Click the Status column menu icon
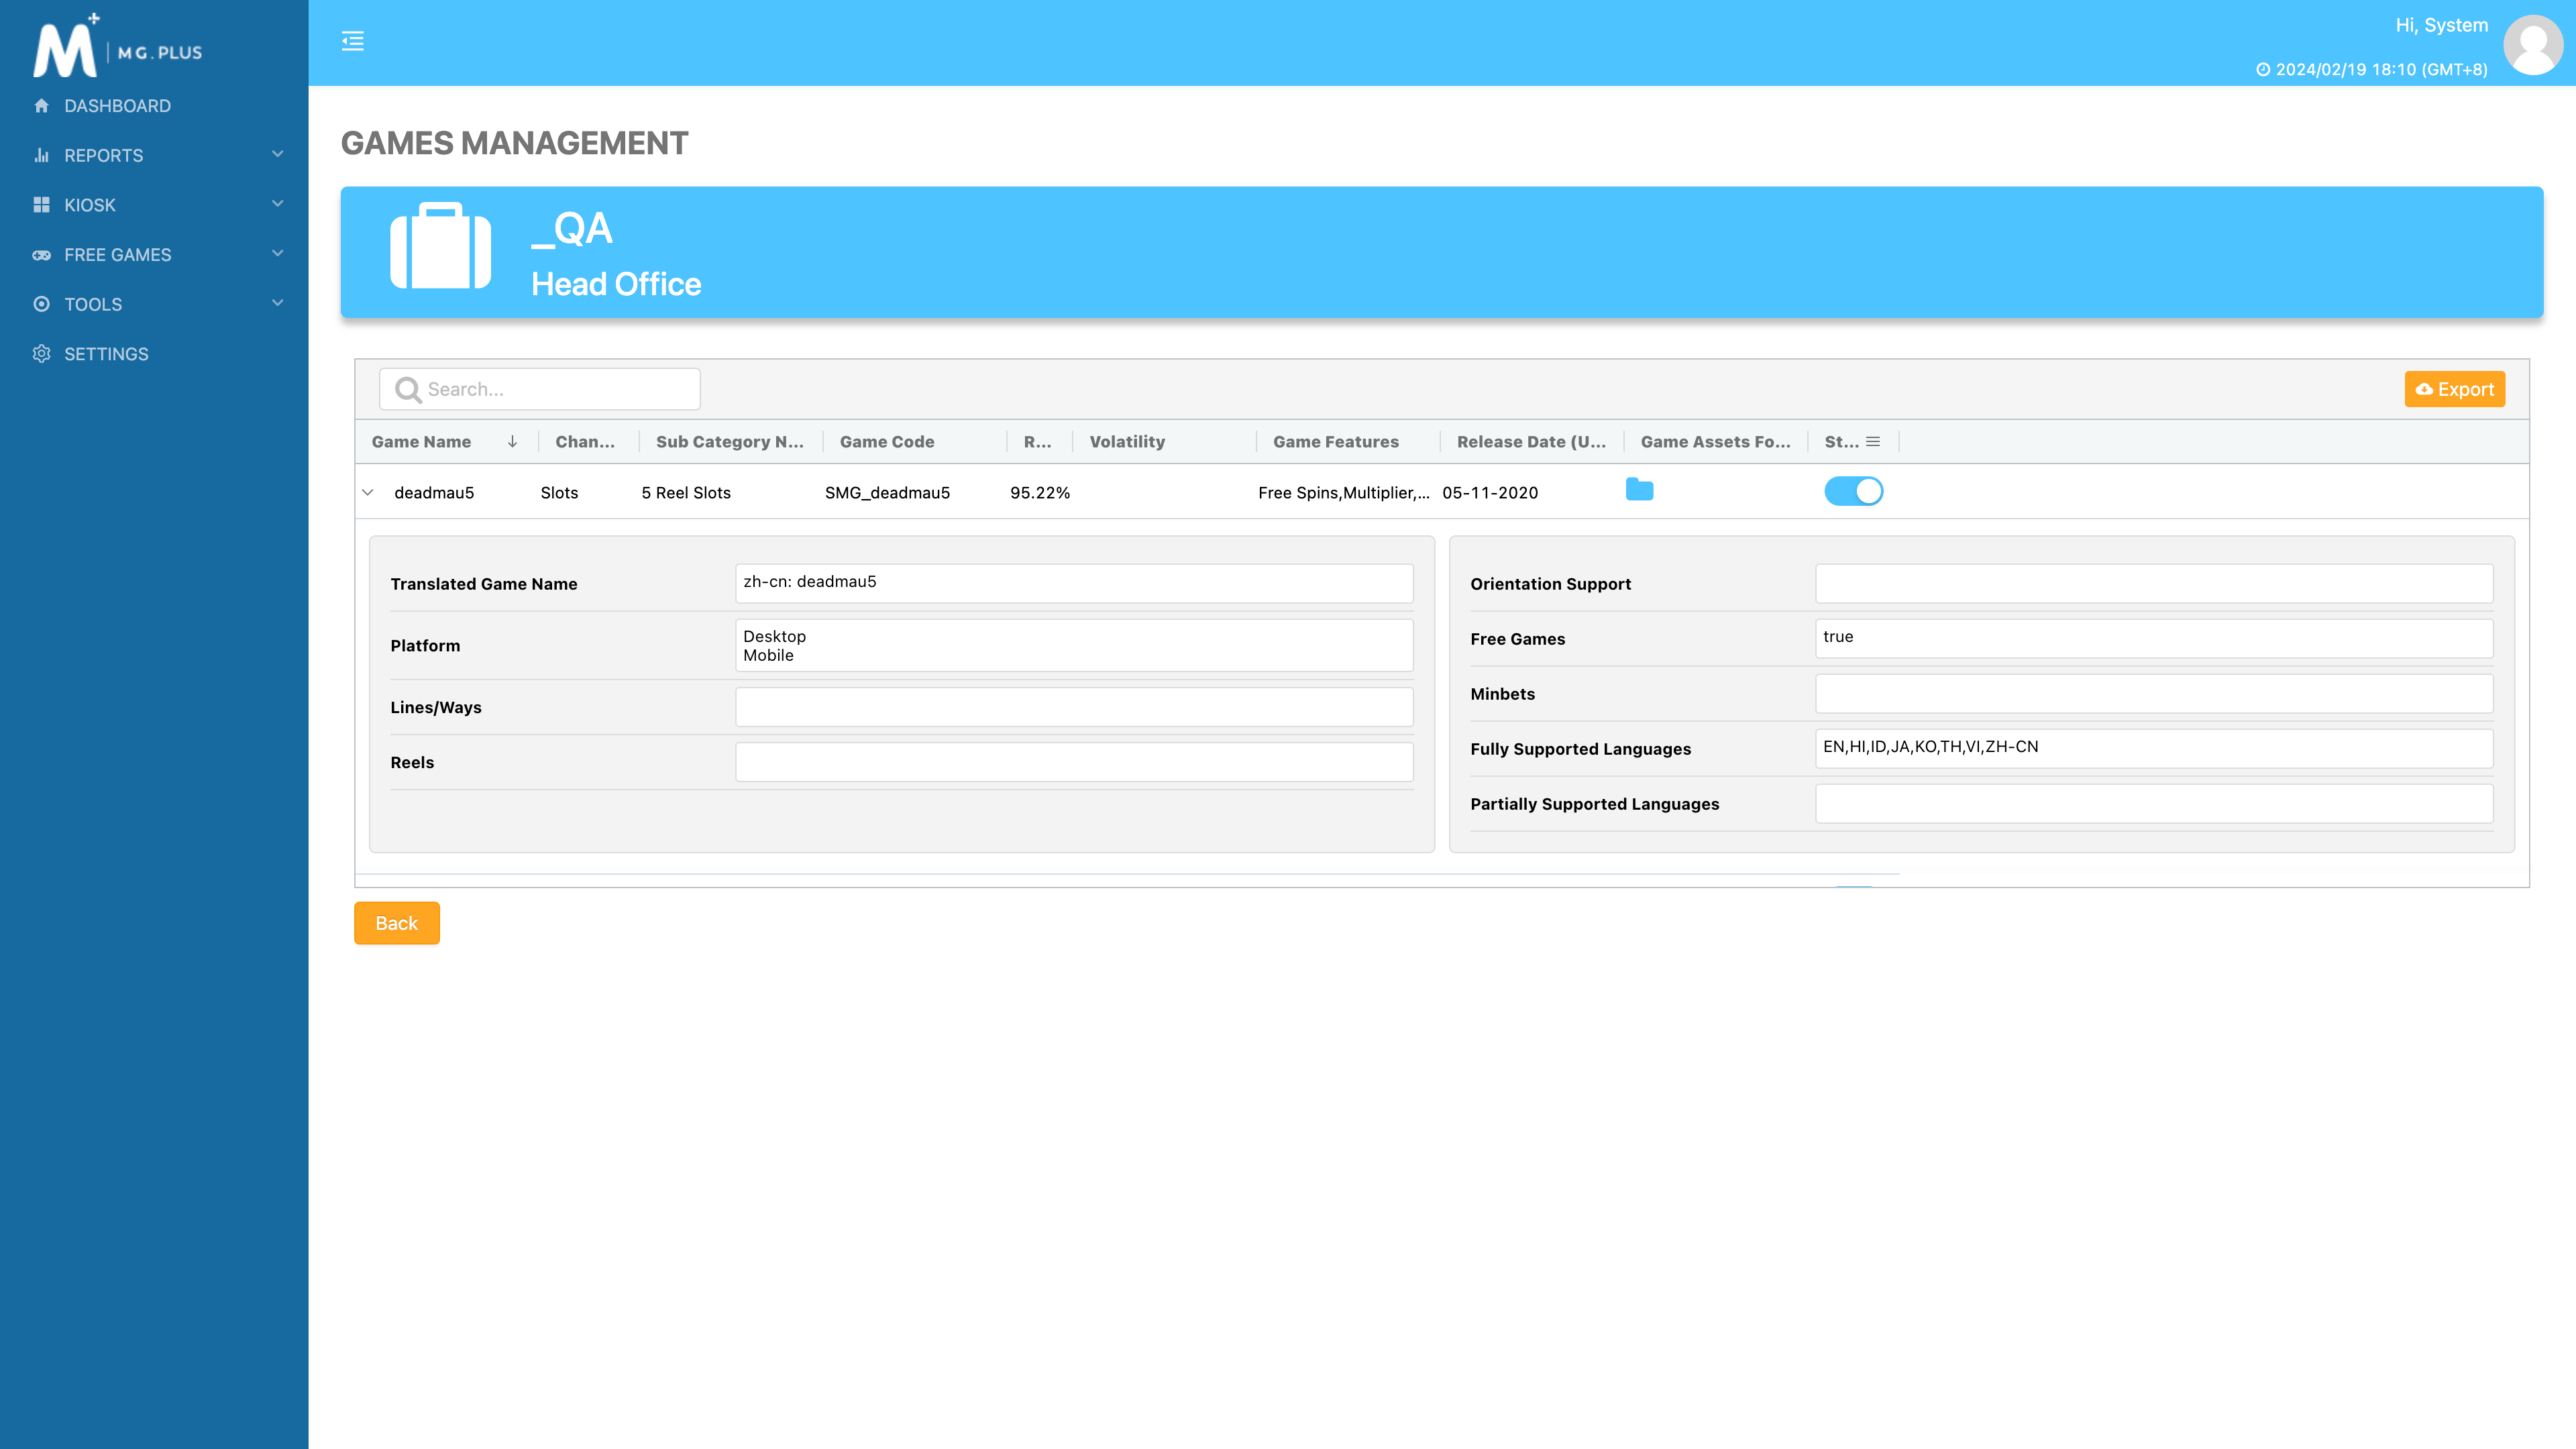This screenshot has height=1449, width=2576. (x=1873, y=441)
